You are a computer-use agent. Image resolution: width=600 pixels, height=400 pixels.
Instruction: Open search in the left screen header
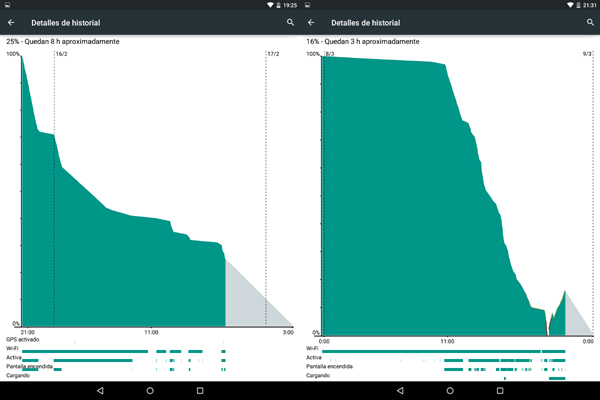tap(290, 23)
